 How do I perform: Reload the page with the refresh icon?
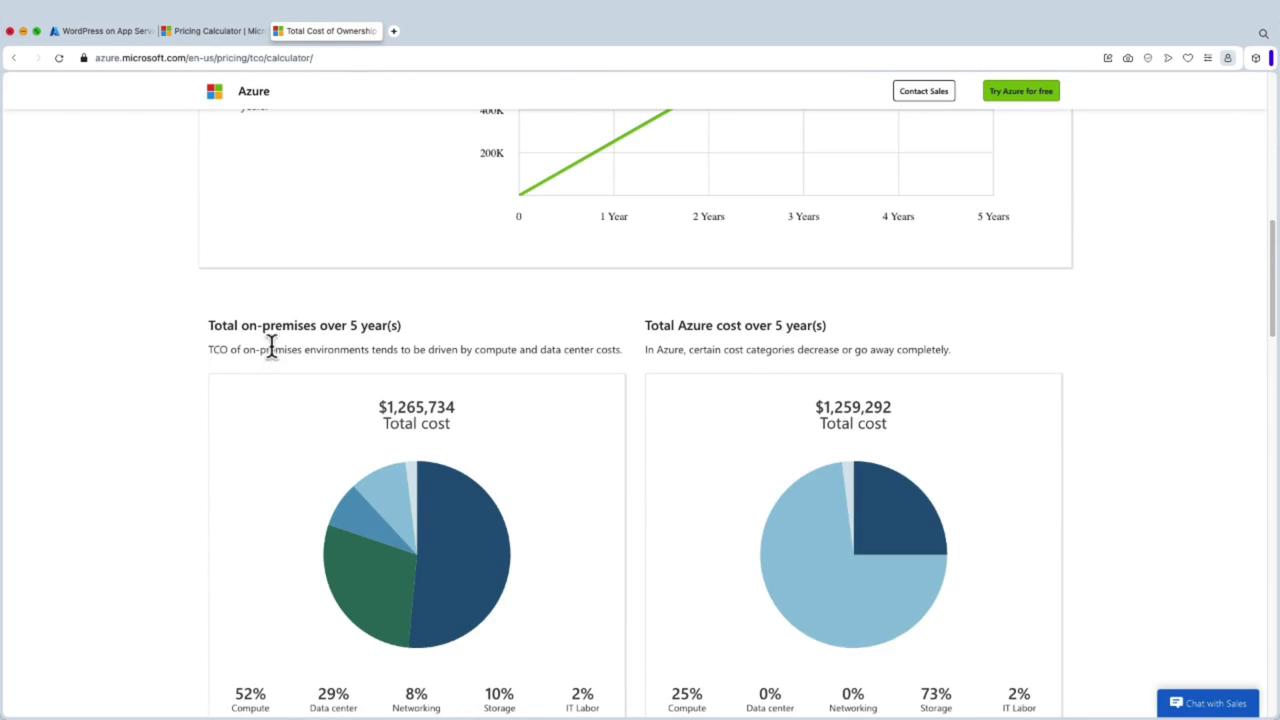point(59,58)
